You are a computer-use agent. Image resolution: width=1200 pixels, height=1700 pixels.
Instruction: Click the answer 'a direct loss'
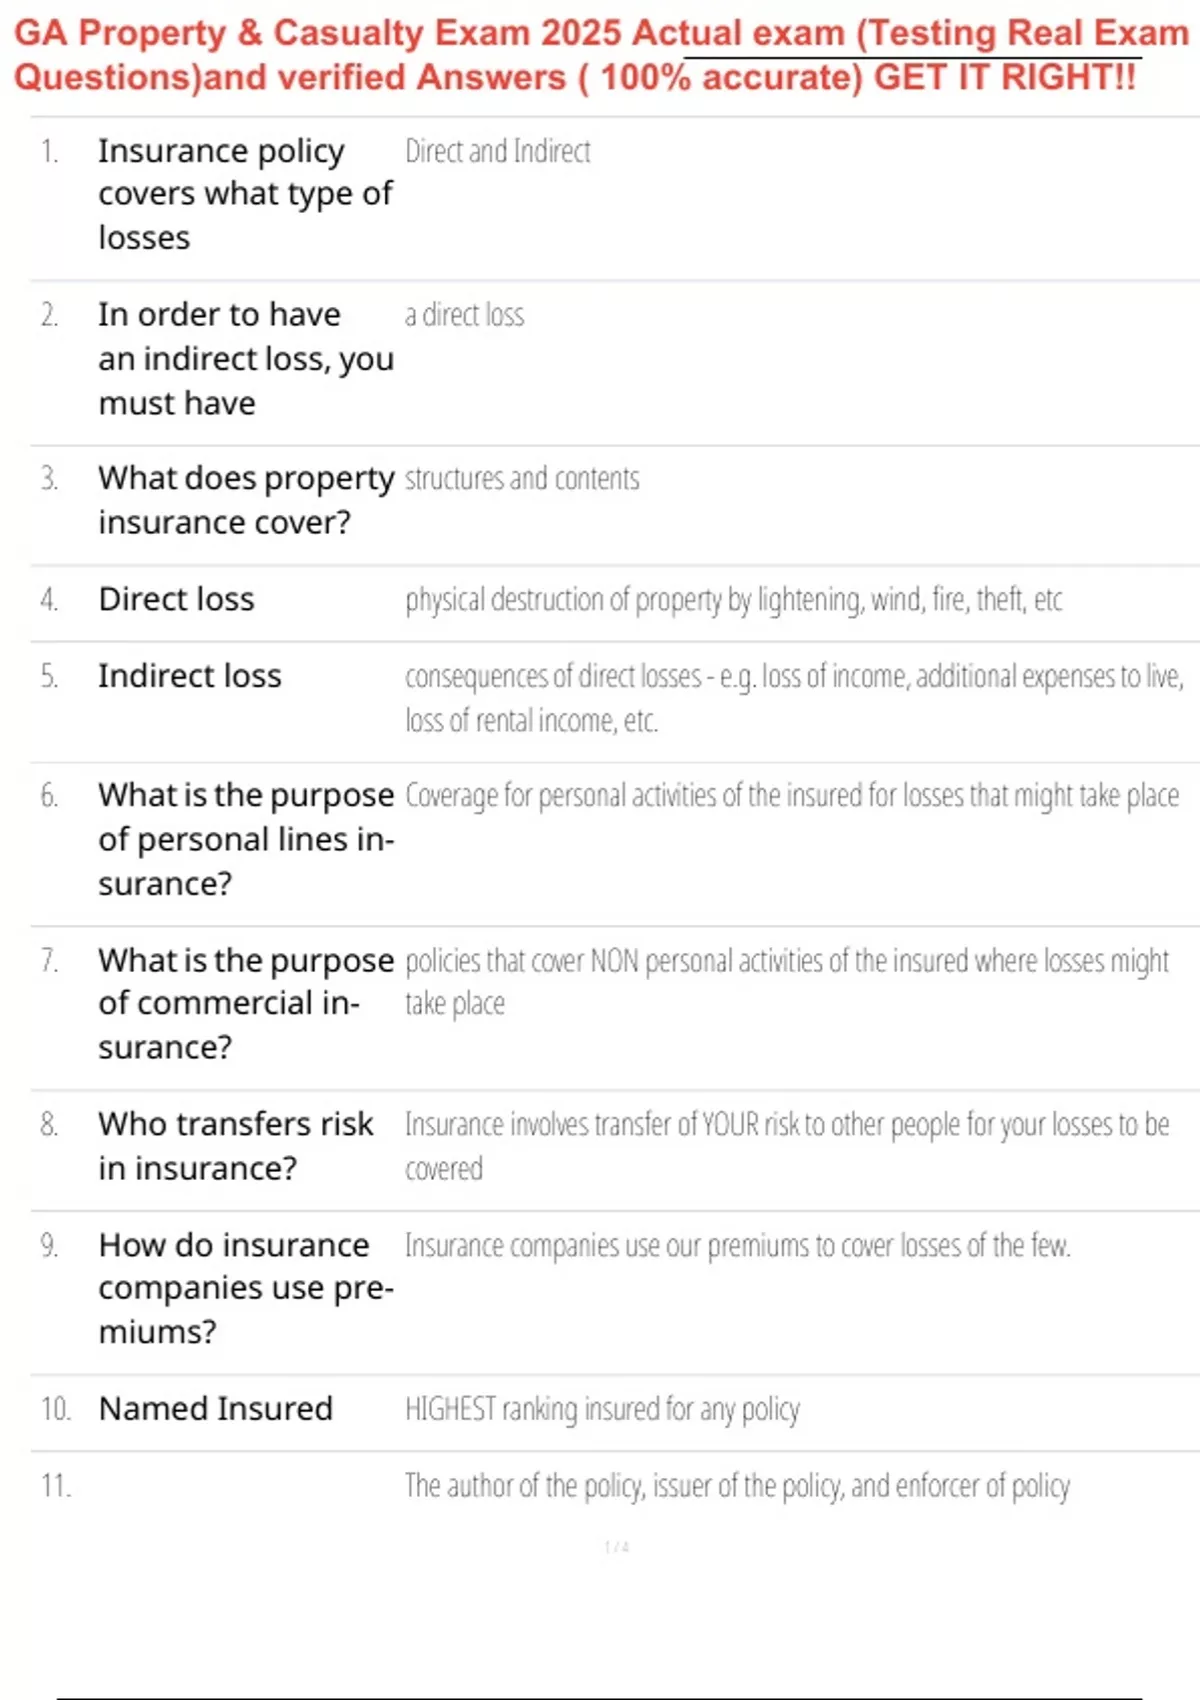click(464, 315)
